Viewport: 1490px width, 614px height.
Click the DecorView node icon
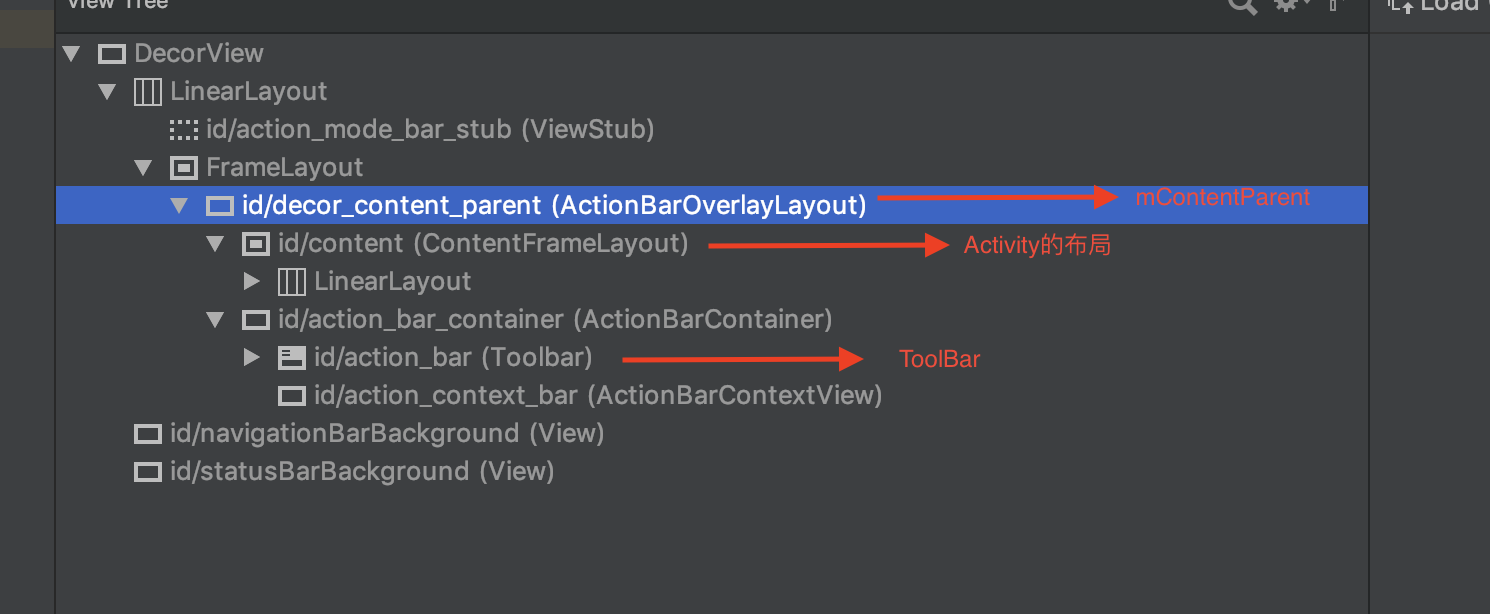tap(112, 54)
